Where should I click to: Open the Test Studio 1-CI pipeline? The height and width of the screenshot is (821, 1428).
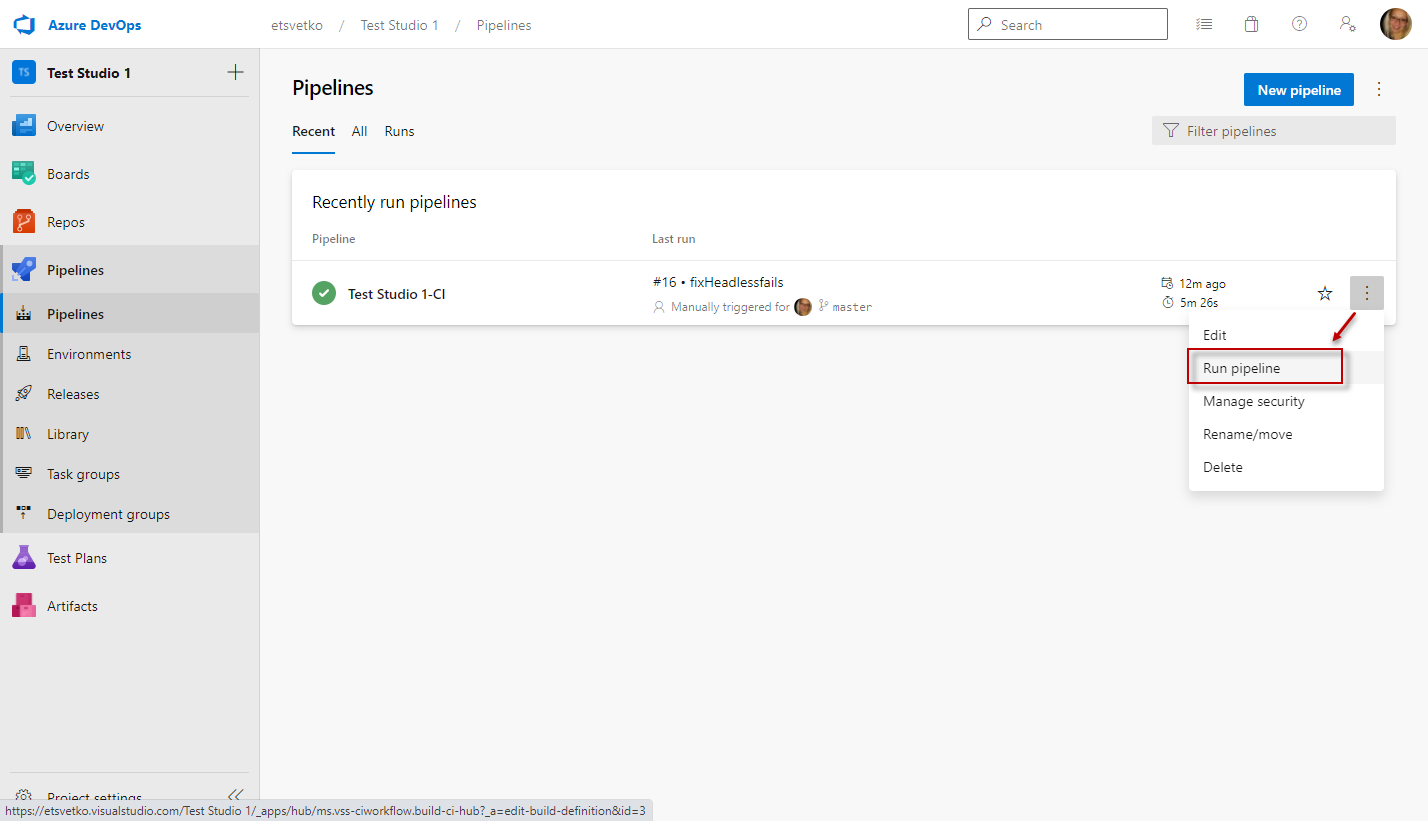pos(397,294)
